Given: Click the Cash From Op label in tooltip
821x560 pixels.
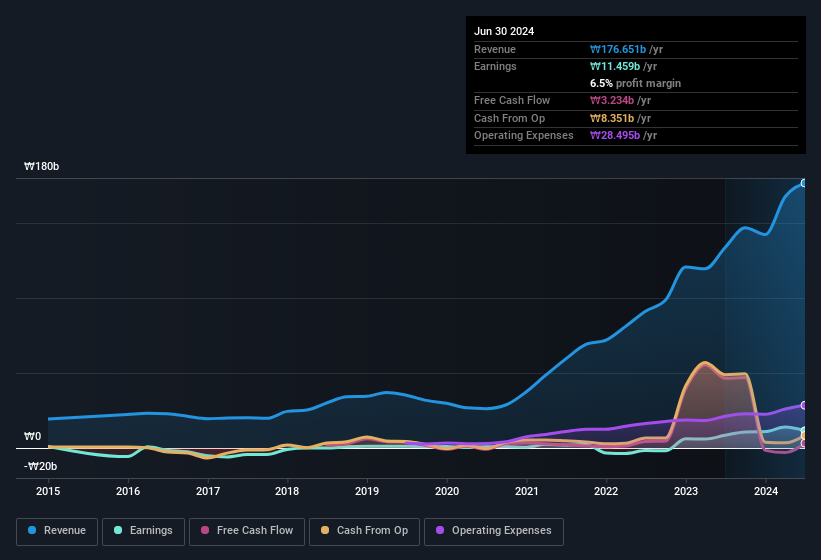Looking at the screenshot, I should click(509, 118).
